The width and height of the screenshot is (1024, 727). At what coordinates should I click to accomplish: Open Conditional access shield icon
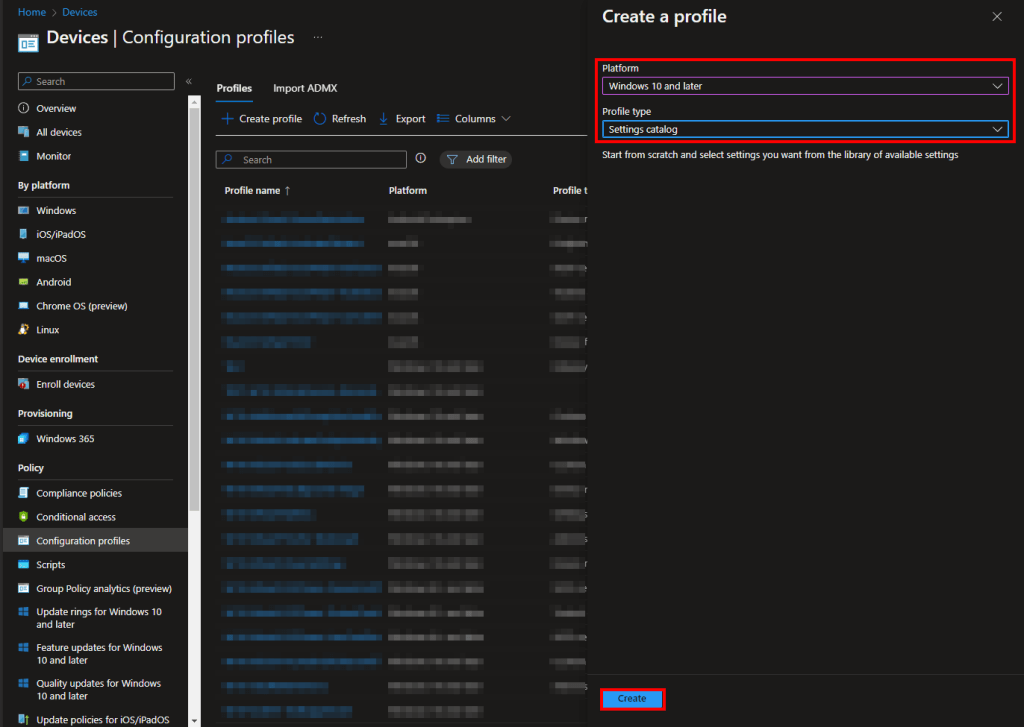point(24,517)
